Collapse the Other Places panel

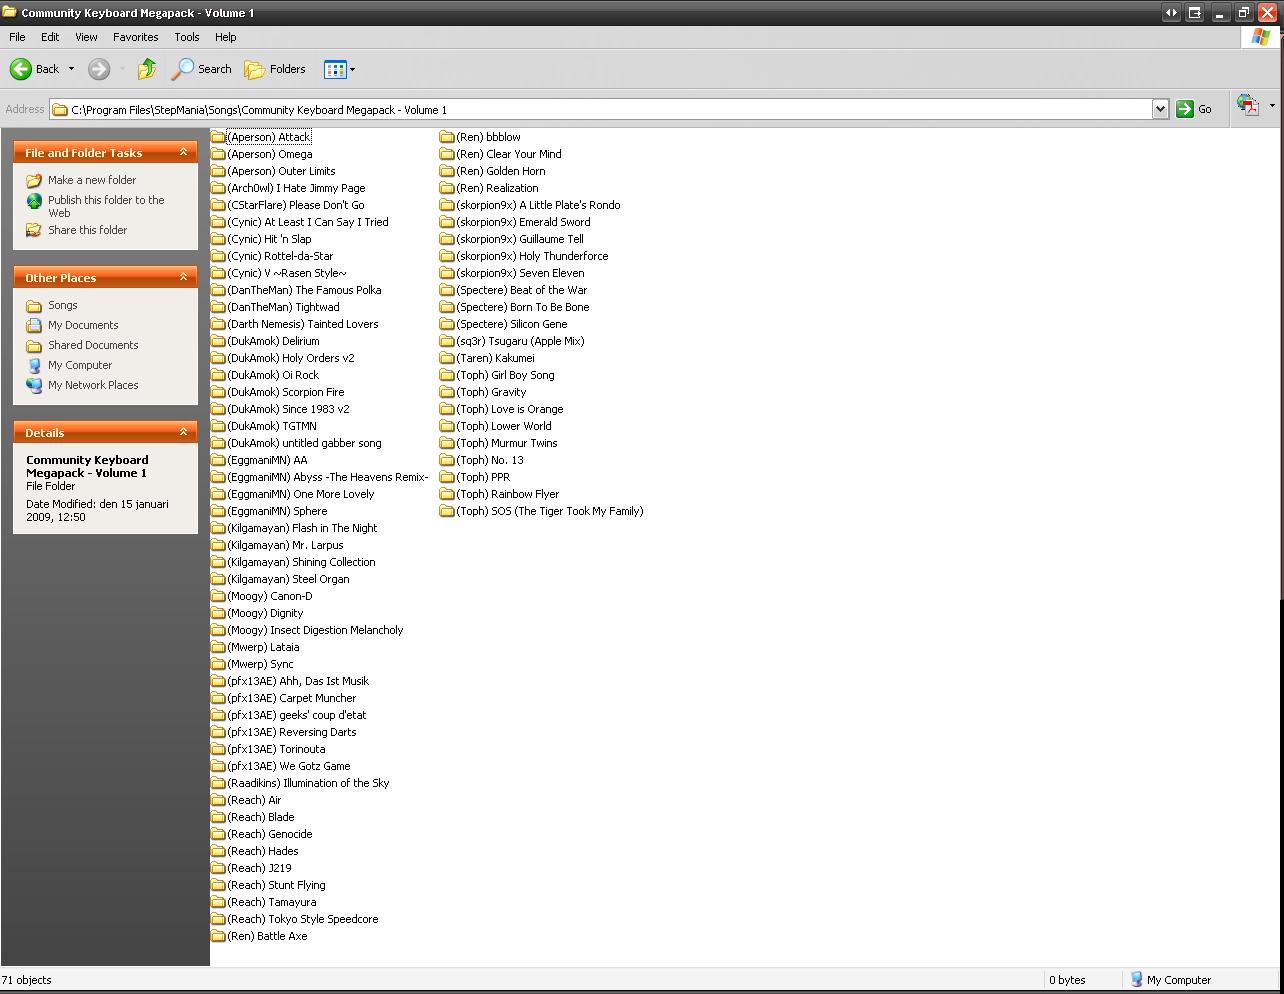[x=183, y=277]
